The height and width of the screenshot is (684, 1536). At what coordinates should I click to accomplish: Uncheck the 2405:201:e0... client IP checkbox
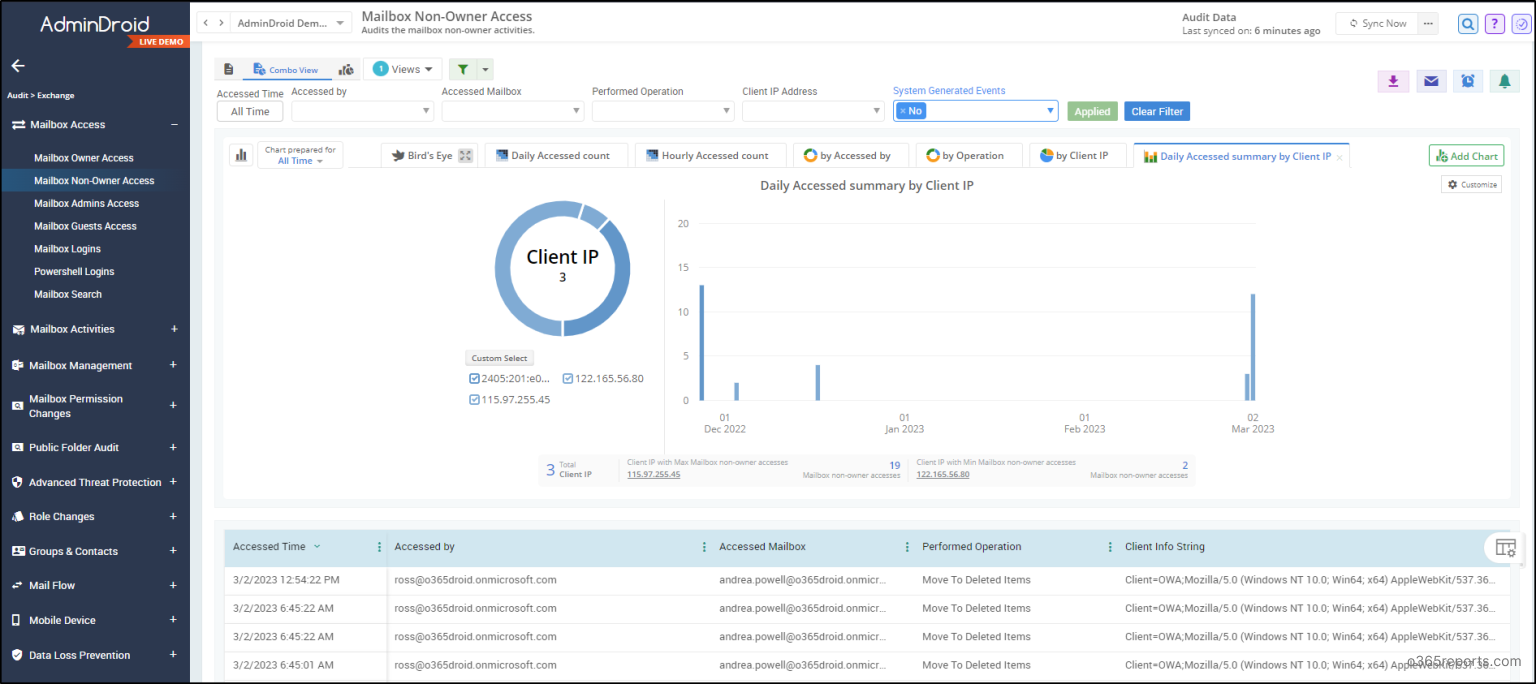coord(474,379)
